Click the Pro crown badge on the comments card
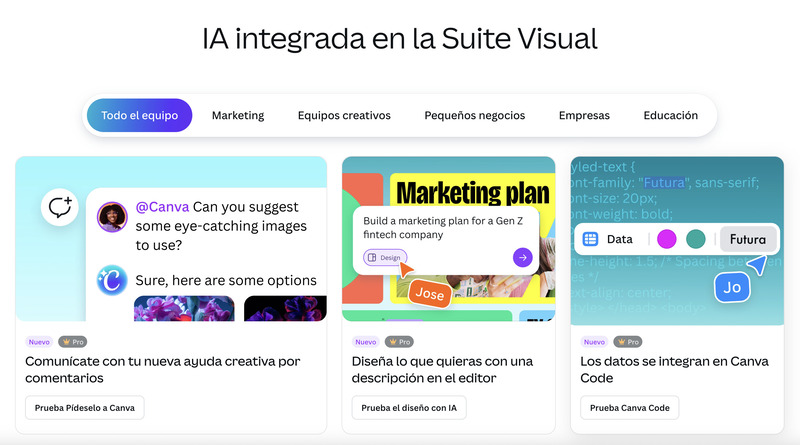 (x=72, y=342)
